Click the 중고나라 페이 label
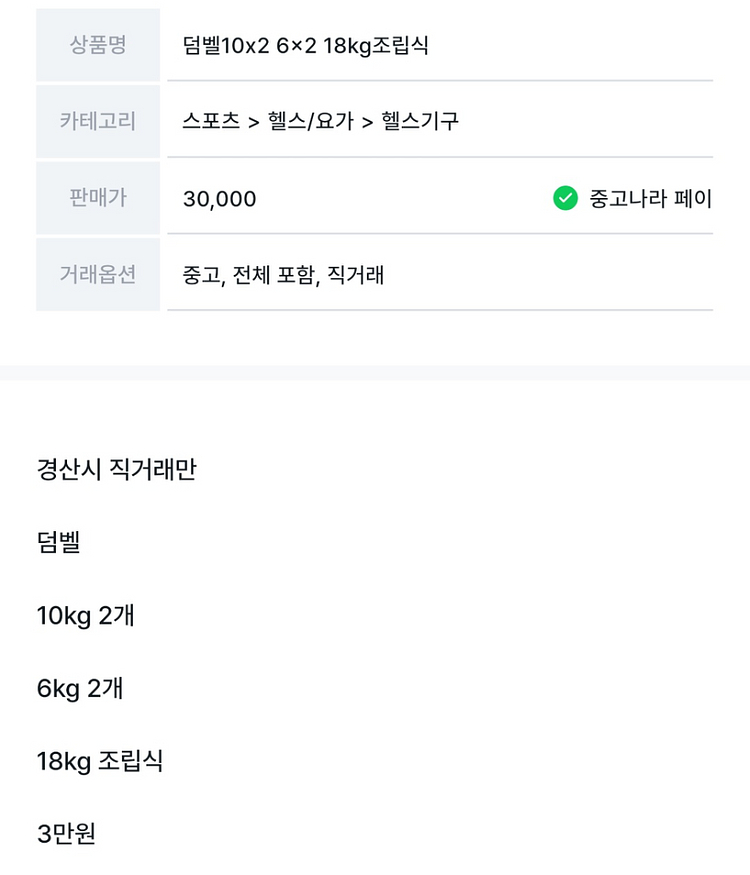The height and width of the screenshot is (875, 750). (x=651, y=198)
